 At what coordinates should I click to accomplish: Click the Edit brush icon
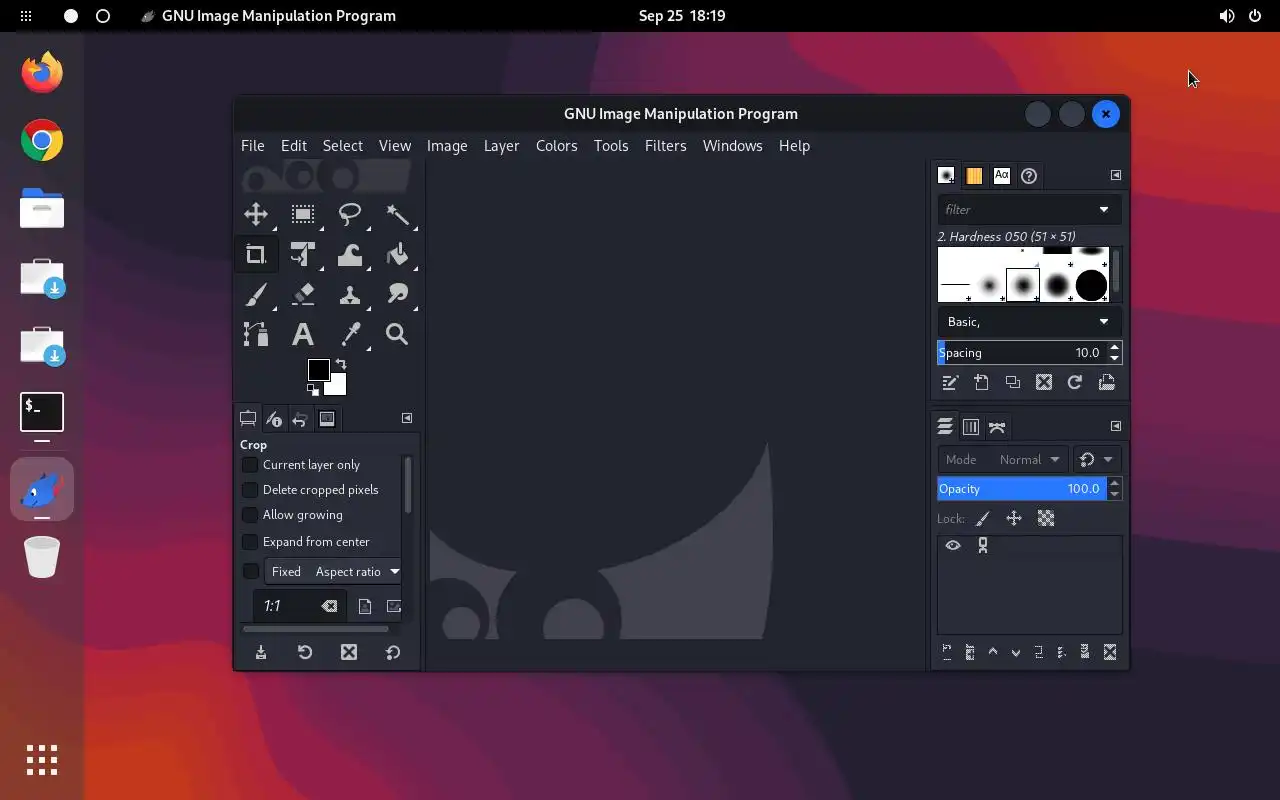[950, 383]
